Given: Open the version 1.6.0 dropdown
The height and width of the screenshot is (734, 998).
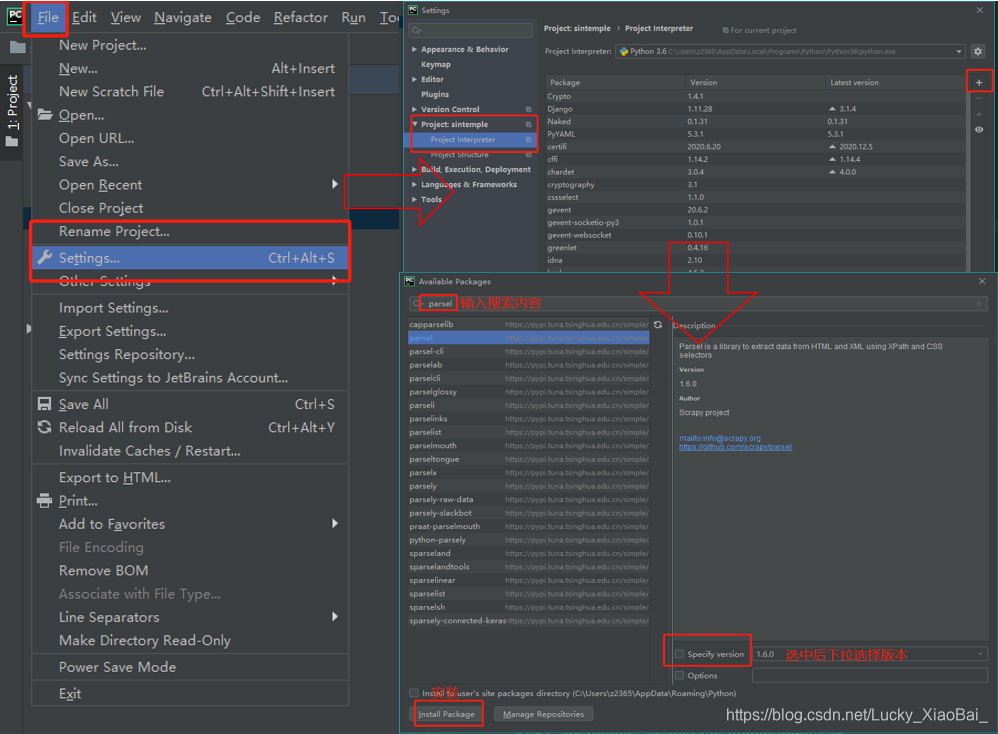Looking at the screenshot, I should (870, 654).
